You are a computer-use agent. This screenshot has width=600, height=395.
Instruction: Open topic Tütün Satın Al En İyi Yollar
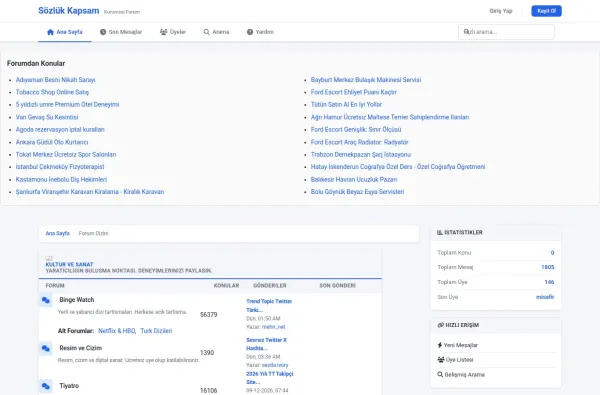click(346, 104)
